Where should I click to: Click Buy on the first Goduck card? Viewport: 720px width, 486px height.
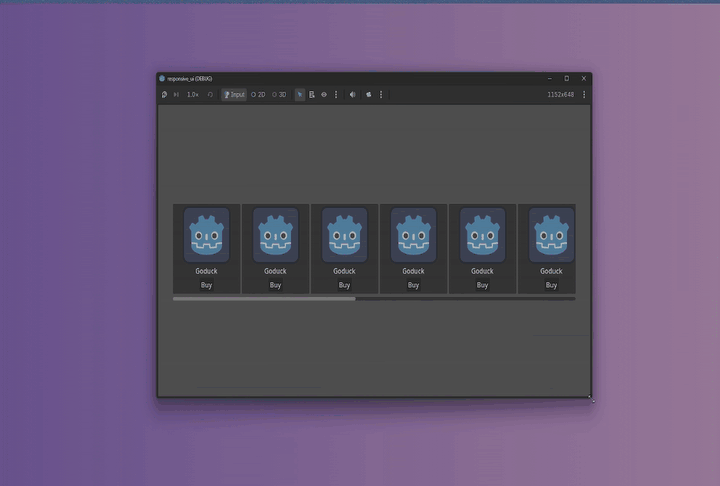206,285
